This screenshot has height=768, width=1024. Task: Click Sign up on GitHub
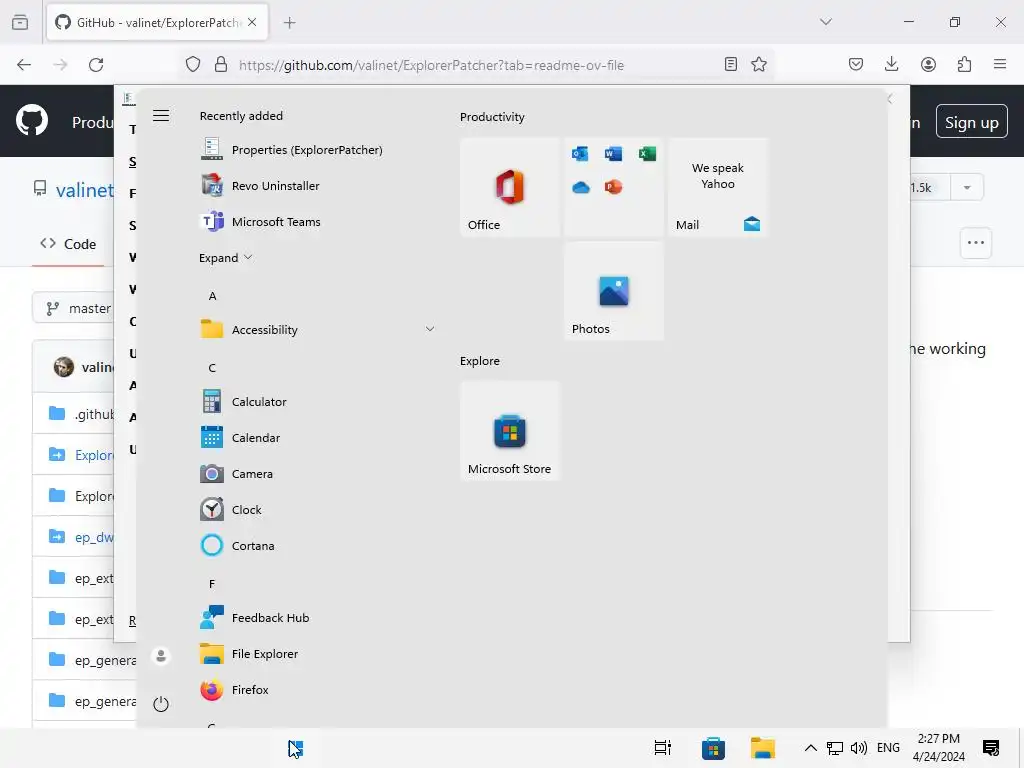click(x=971, y=122)
